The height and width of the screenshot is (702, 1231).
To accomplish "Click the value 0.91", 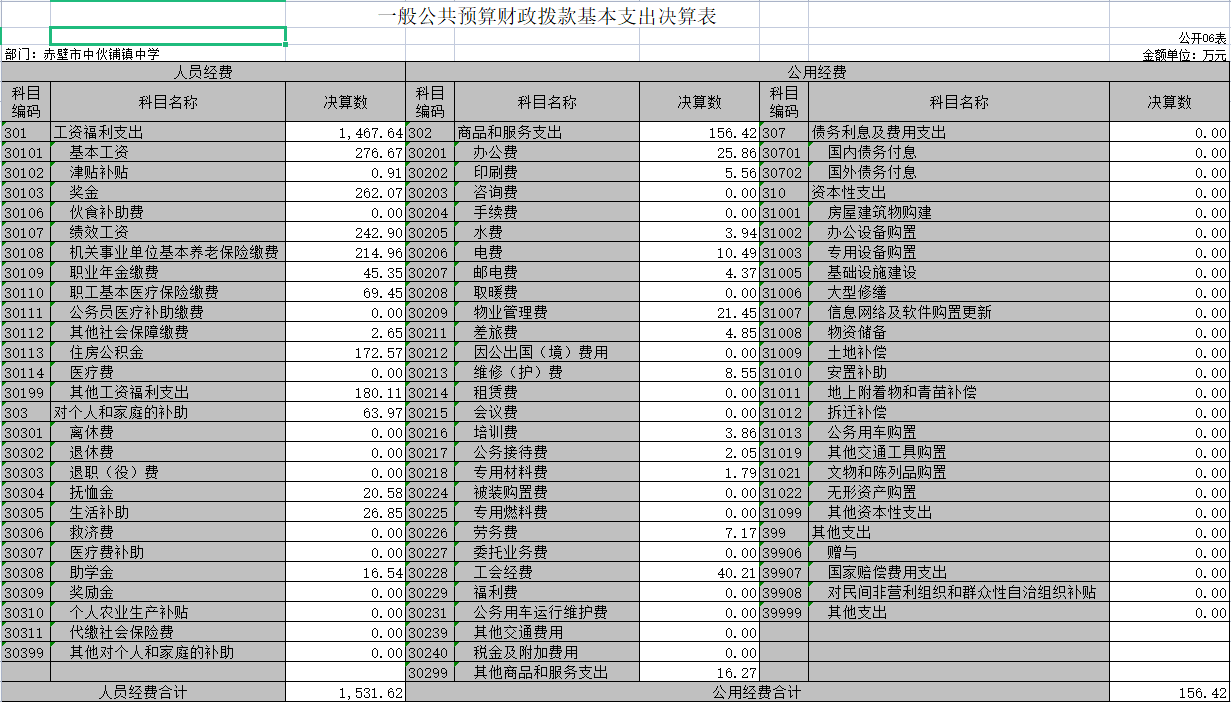I will click(x=345, y=172).
